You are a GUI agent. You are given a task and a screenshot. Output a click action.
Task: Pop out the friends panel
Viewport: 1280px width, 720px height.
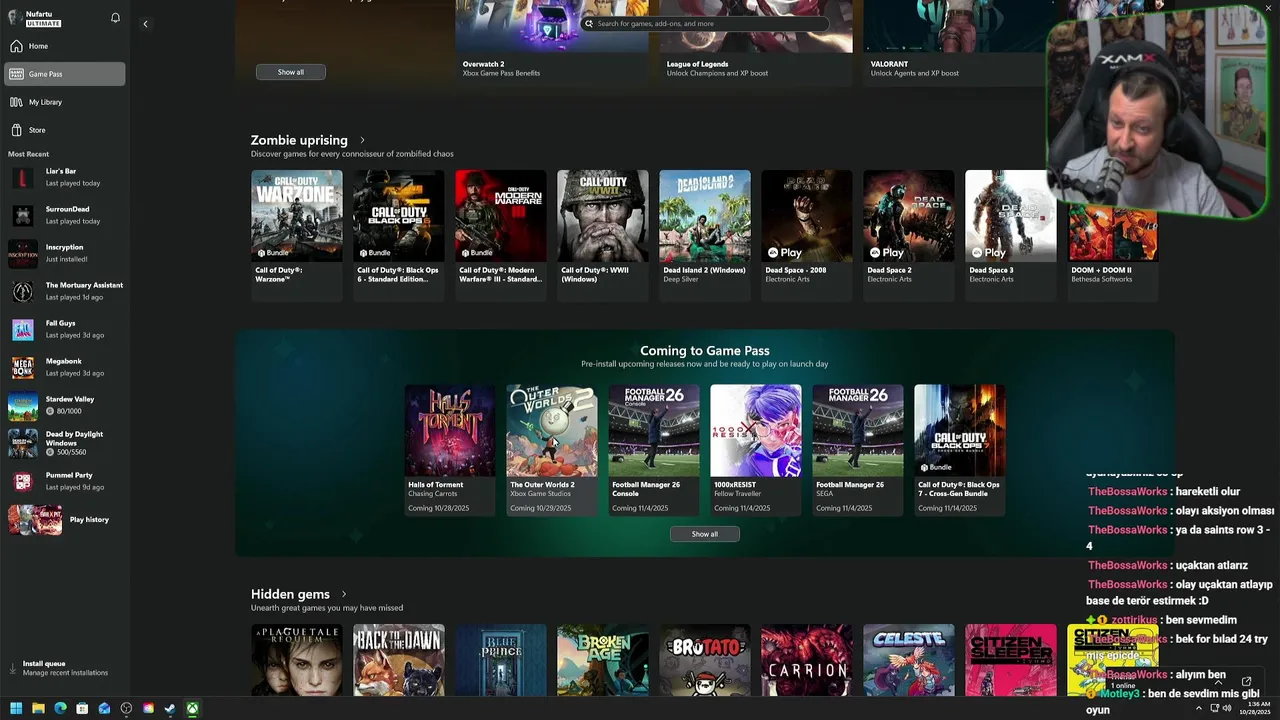[x=1246, y=681]
